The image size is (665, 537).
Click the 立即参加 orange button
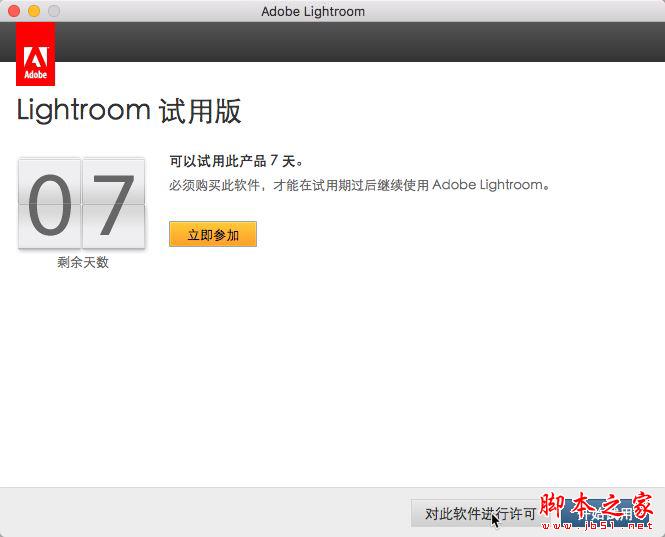pos(213,234)
